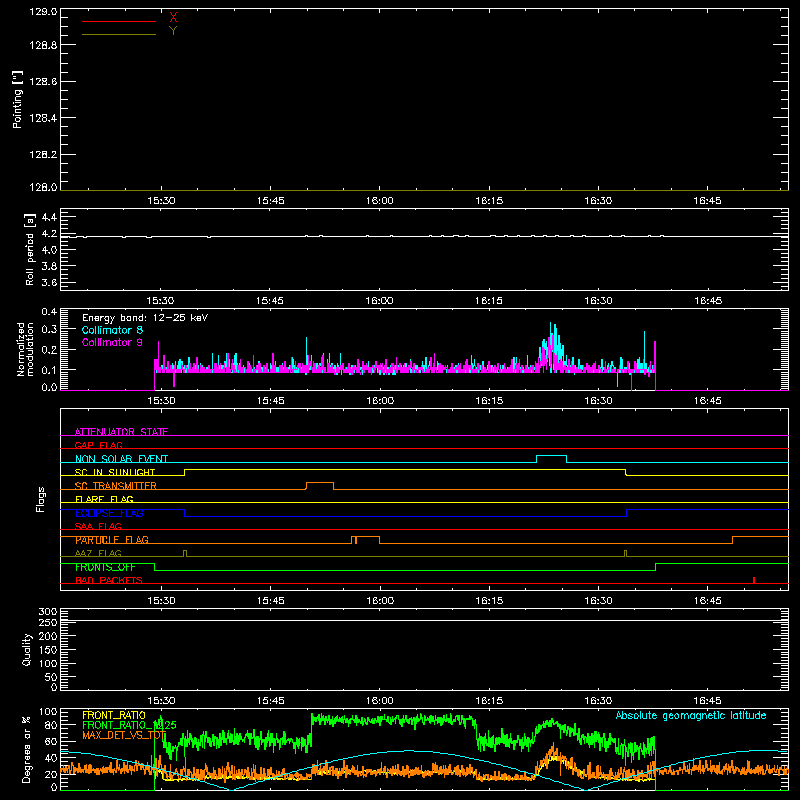Screen dimensions: 800x800
Task: Click the NON_SOLAR_EVENT label
Action: (x=121, y=459)
